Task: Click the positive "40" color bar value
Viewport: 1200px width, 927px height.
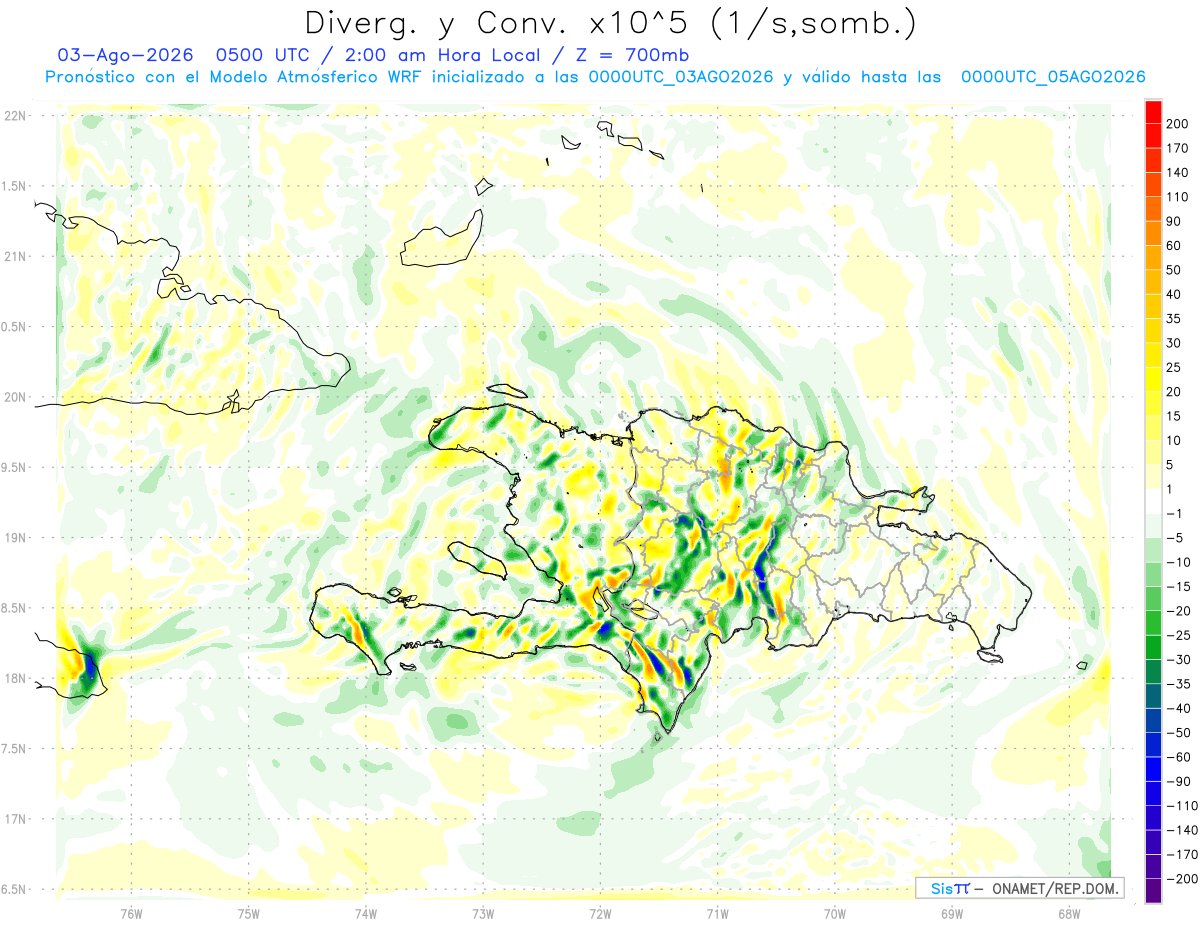Action: pyautogui.click(x=1174, y=295)
